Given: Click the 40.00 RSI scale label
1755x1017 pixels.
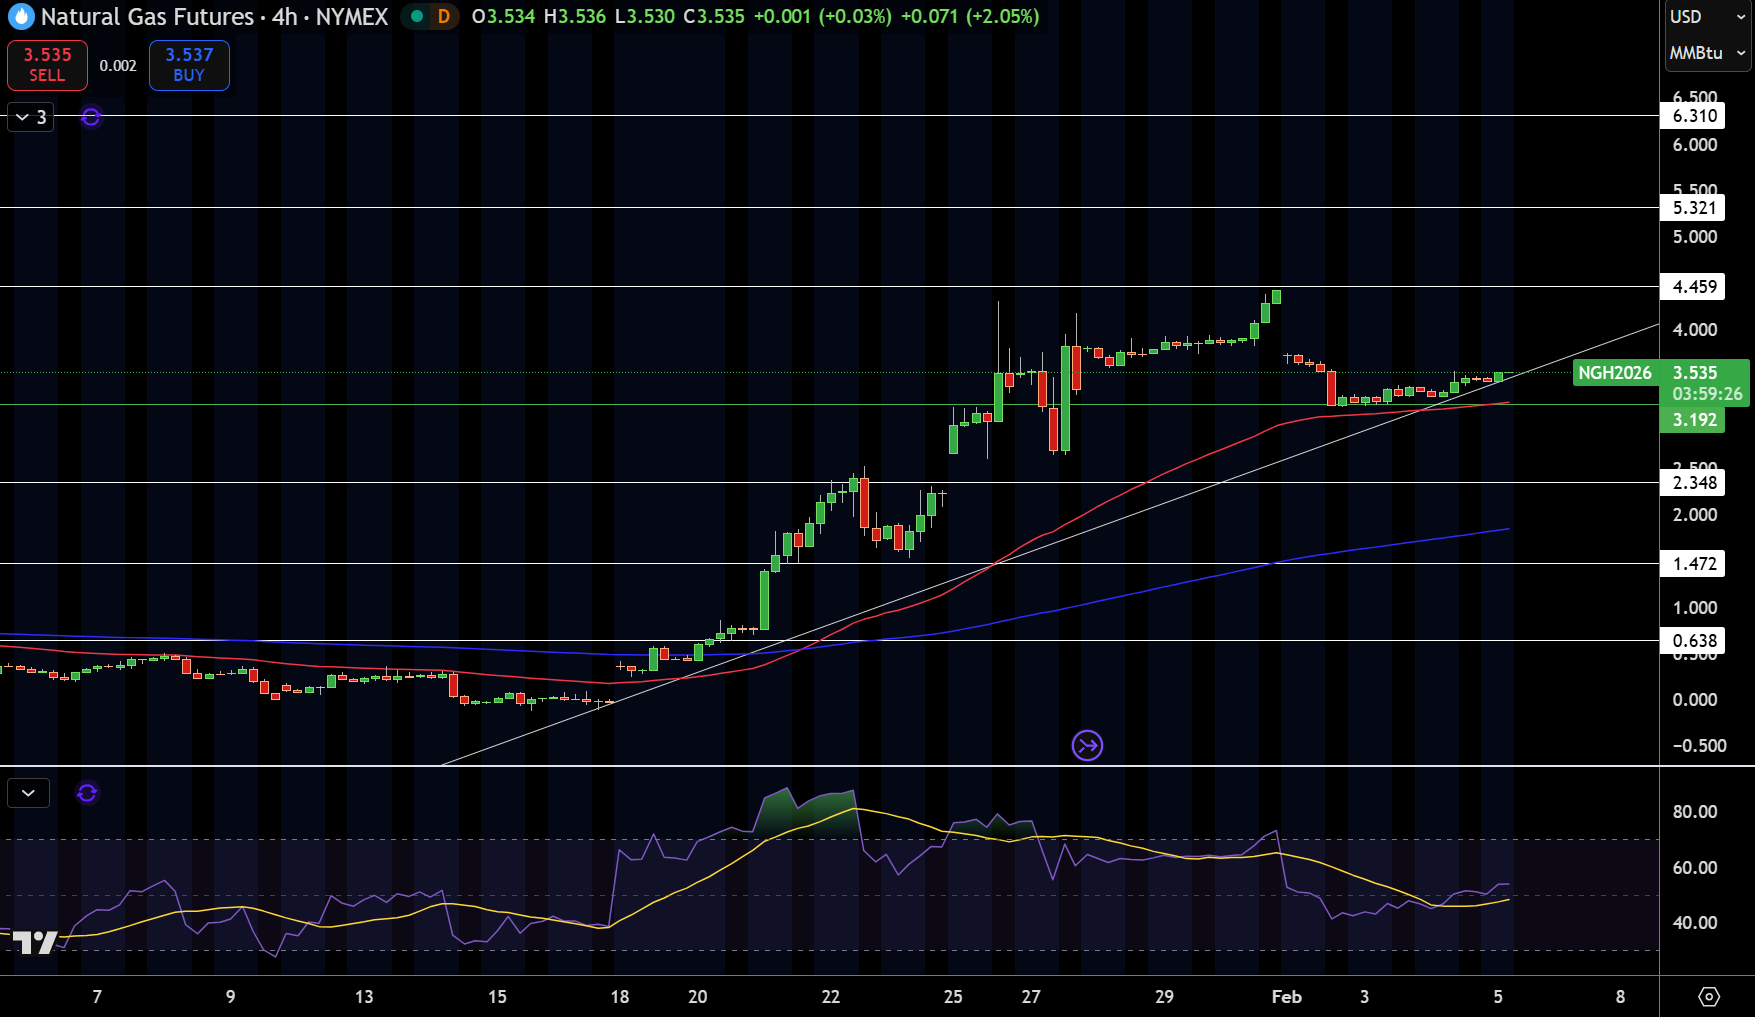Looking at the screenshot, I should [x=1694, y=923].
